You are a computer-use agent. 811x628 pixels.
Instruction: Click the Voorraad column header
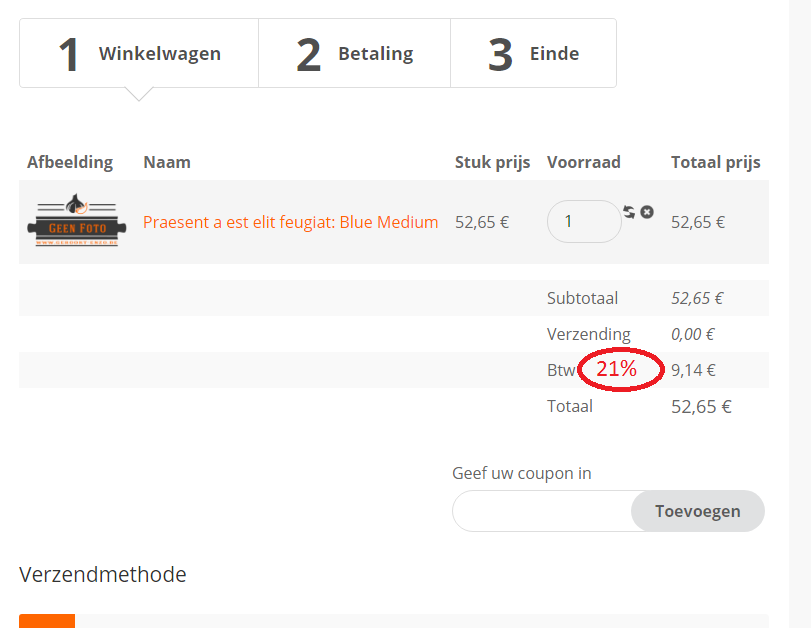pyautogui.click(x=584, y=162)
